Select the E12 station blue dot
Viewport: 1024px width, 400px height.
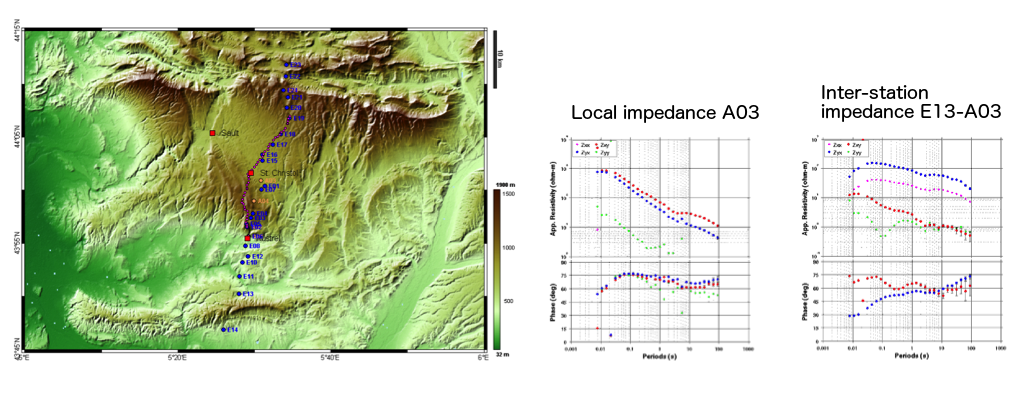248,257
